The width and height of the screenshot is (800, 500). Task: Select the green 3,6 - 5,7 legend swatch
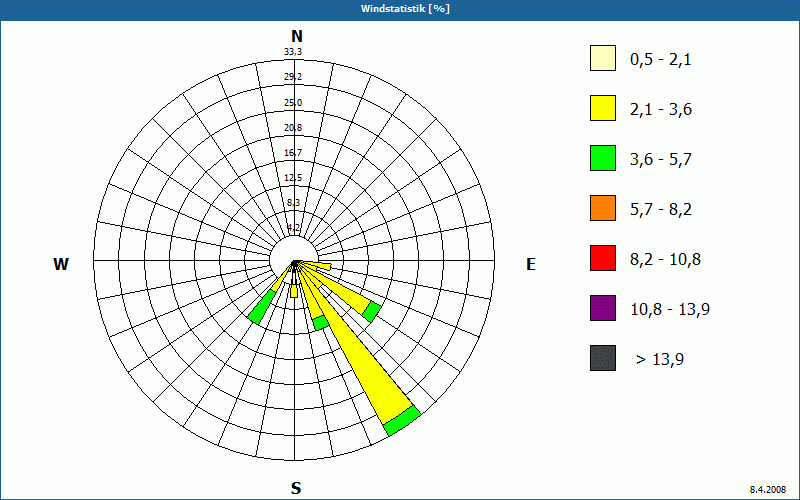[x=603, y=158]
